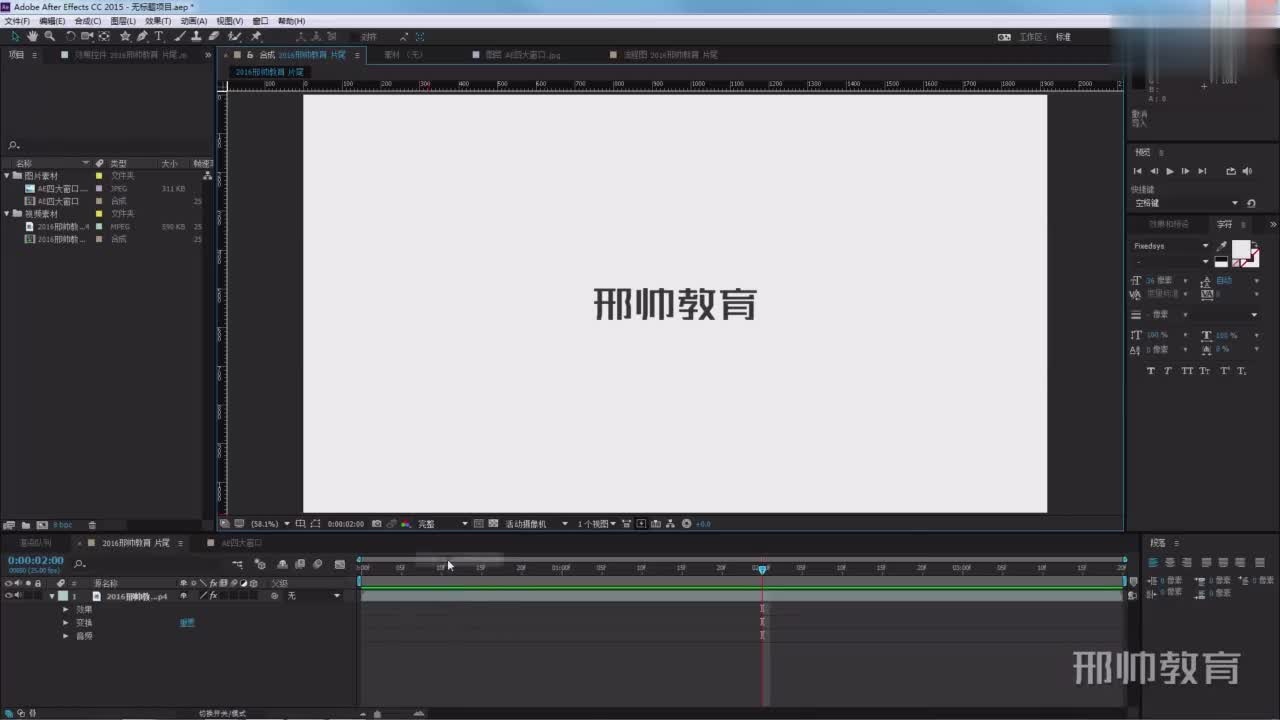
Task: Select the Clone Stamp tool
Action: point(196,36)
